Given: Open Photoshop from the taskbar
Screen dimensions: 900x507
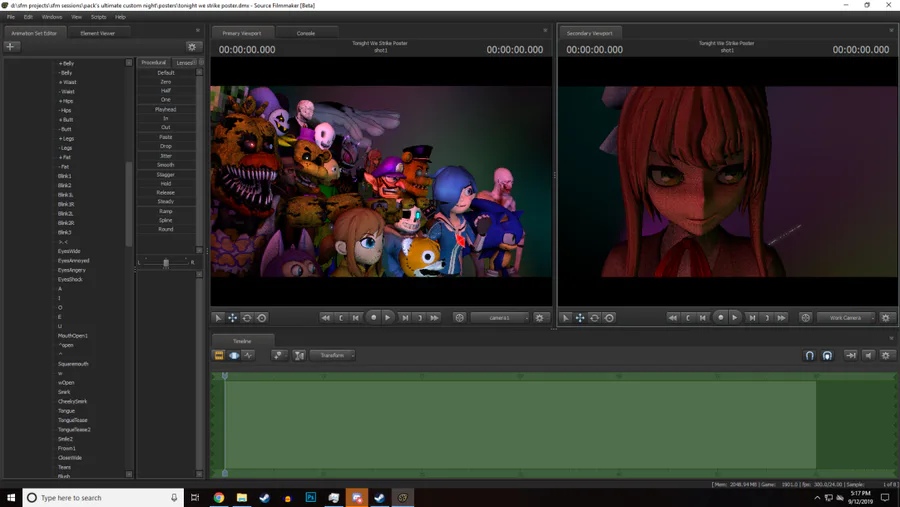Looking at the screenshot, I should pos(311,498).
